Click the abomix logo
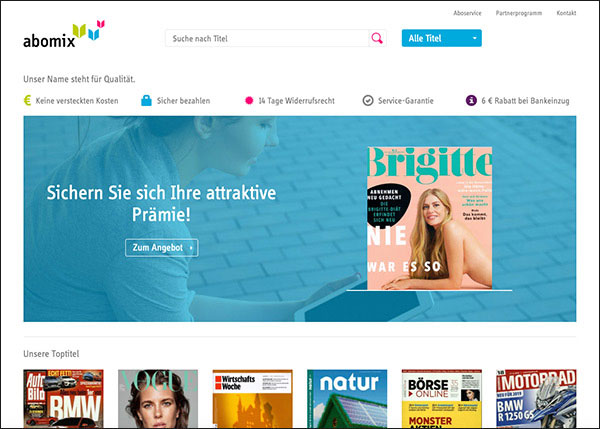The width and height of the screenshot is (600, 429). (x=64, y=34)
